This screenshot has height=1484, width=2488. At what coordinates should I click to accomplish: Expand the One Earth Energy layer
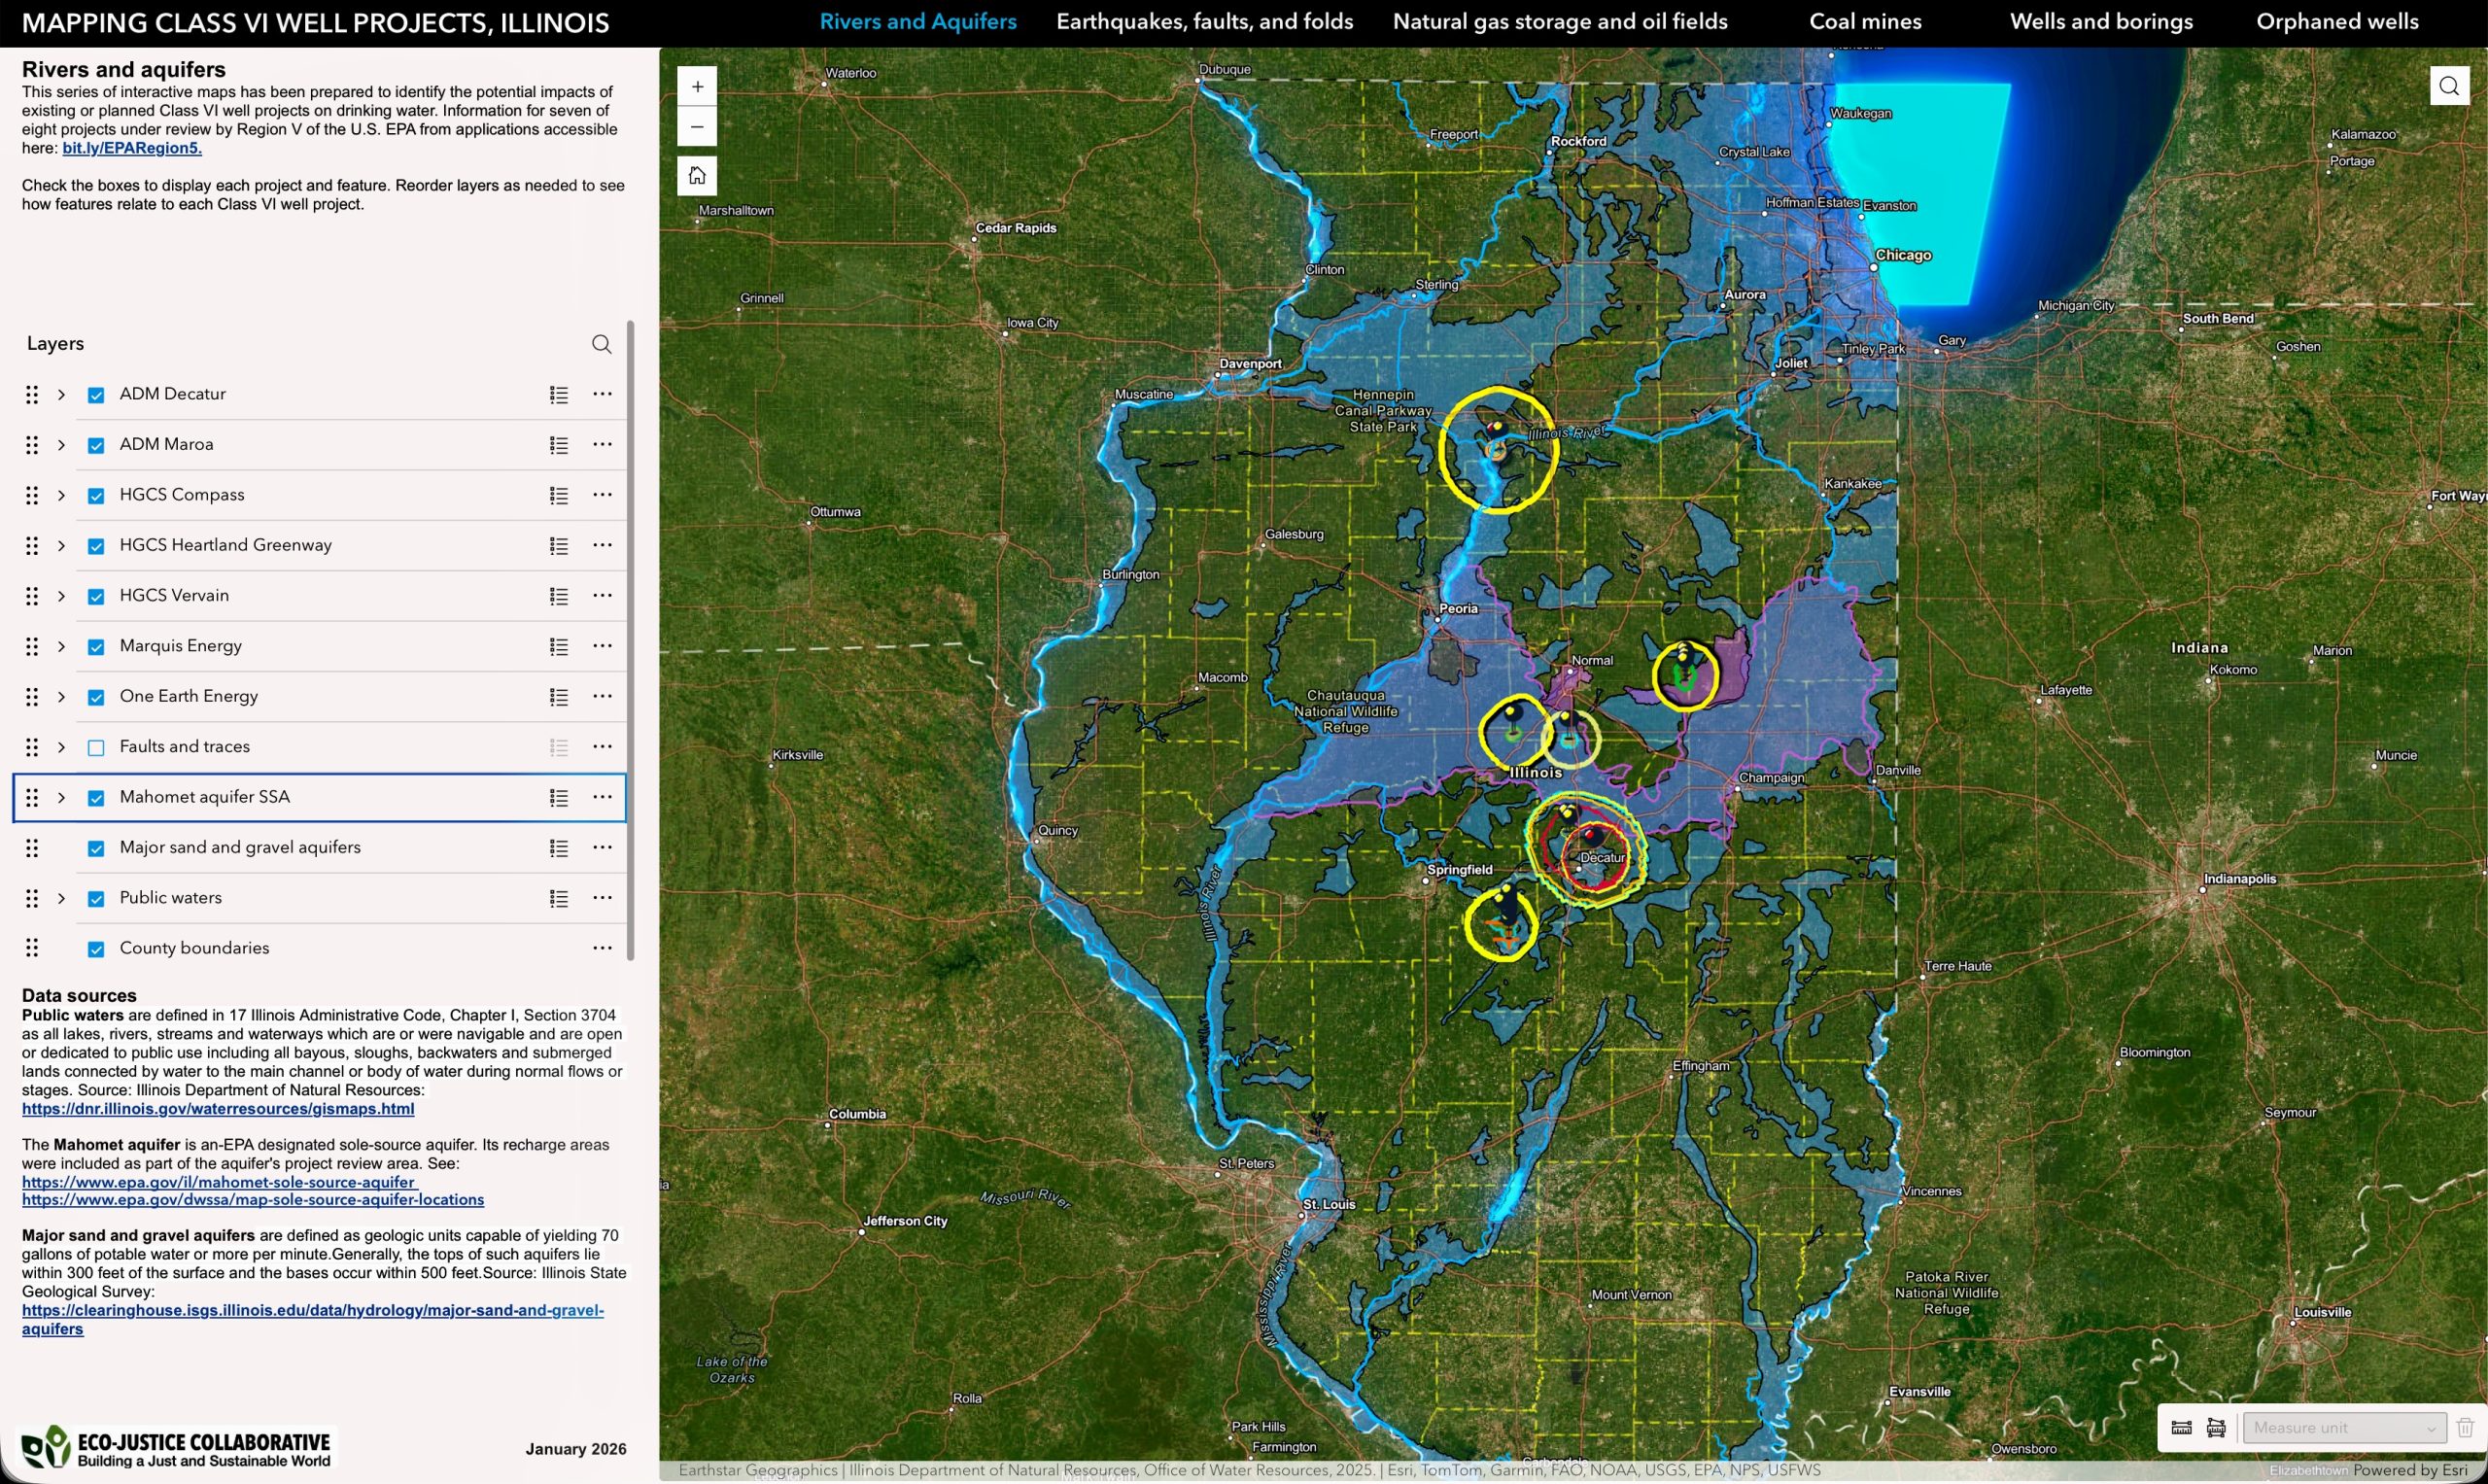(61, 696)
